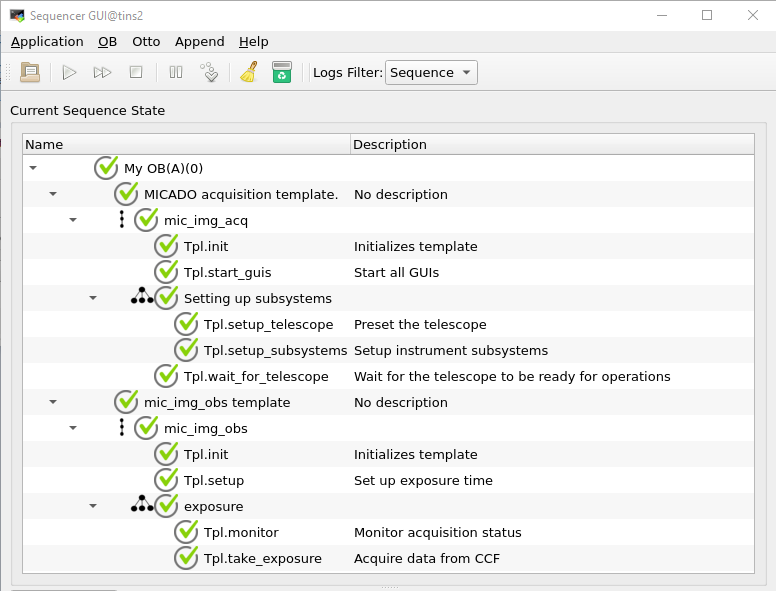Image resolution: width=776 pixels, height=591 pixels.
Task: Pause the sequence with the pause icon
Action: coord(176,72)
